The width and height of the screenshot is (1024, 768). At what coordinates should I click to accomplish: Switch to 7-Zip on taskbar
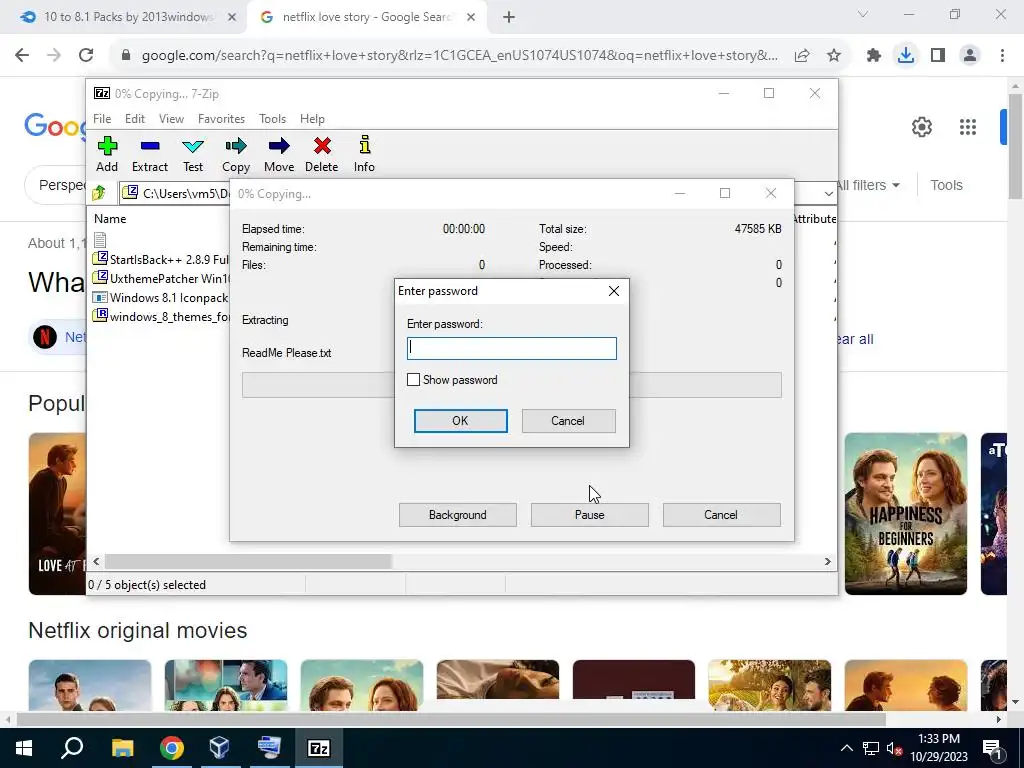(x=319, y=748)
